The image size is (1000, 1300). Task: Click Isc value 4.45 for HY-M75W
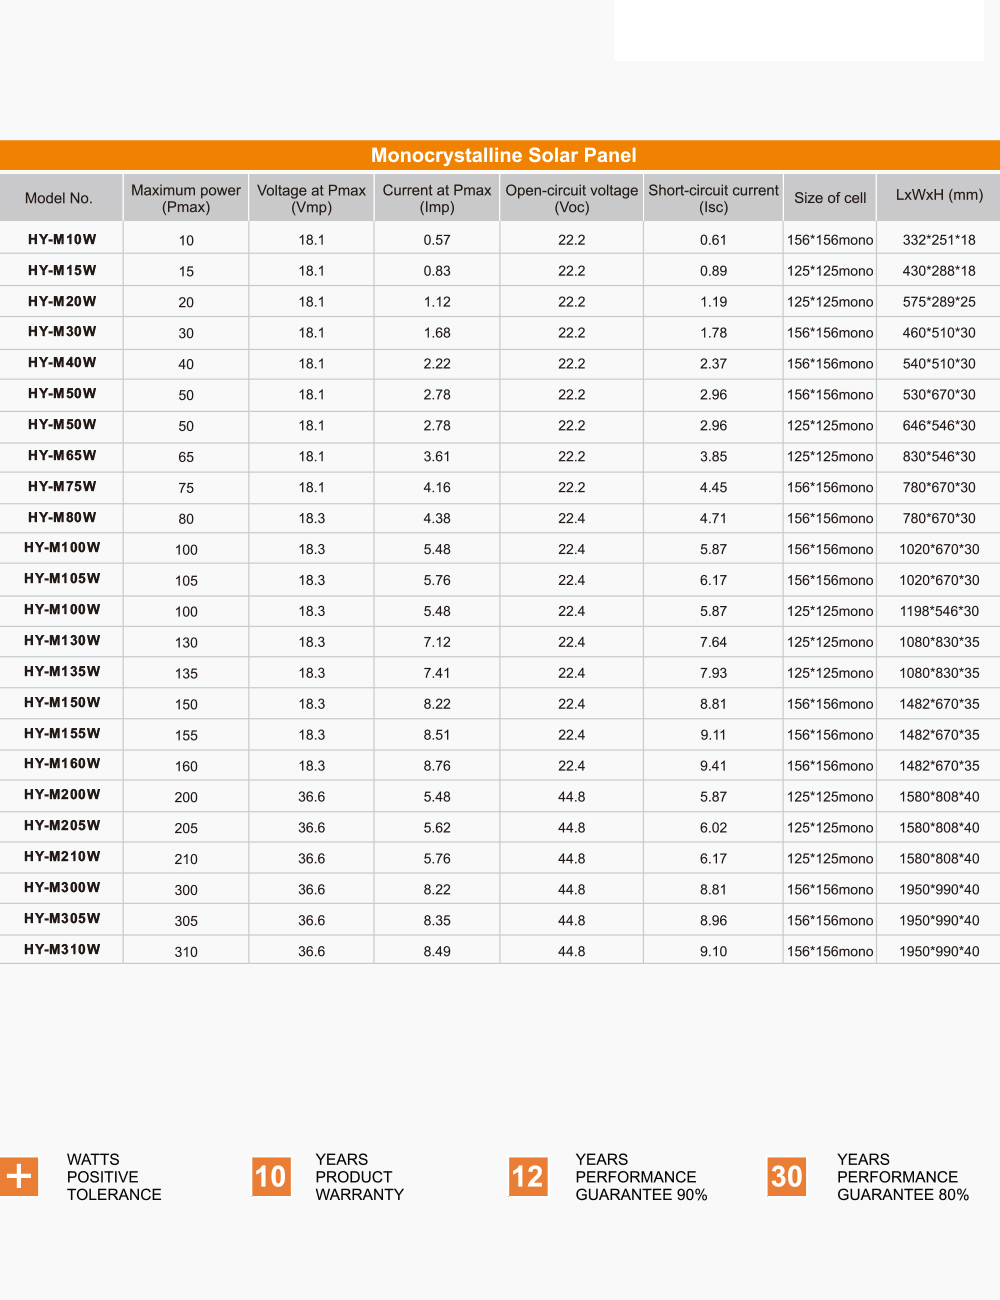(714, 488)
